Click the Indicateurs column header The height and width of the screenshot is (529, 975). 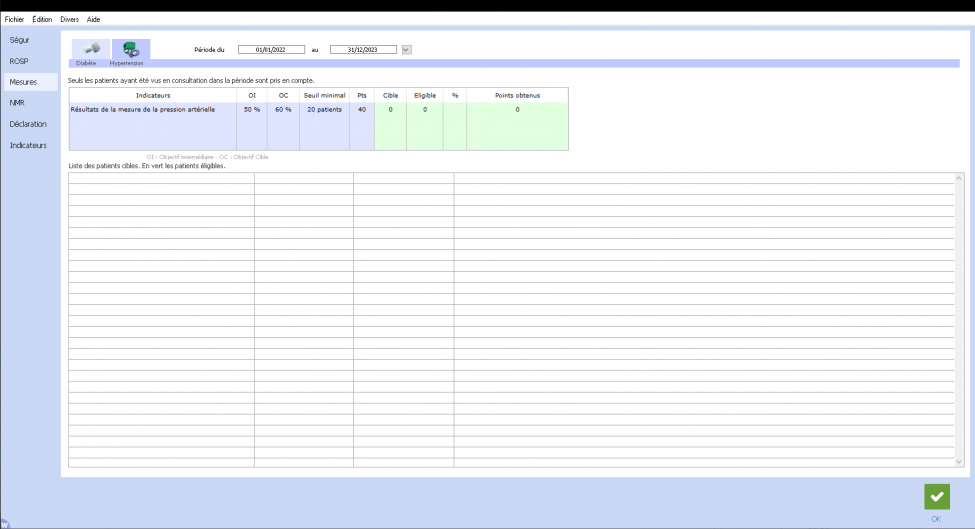[153, 95]
